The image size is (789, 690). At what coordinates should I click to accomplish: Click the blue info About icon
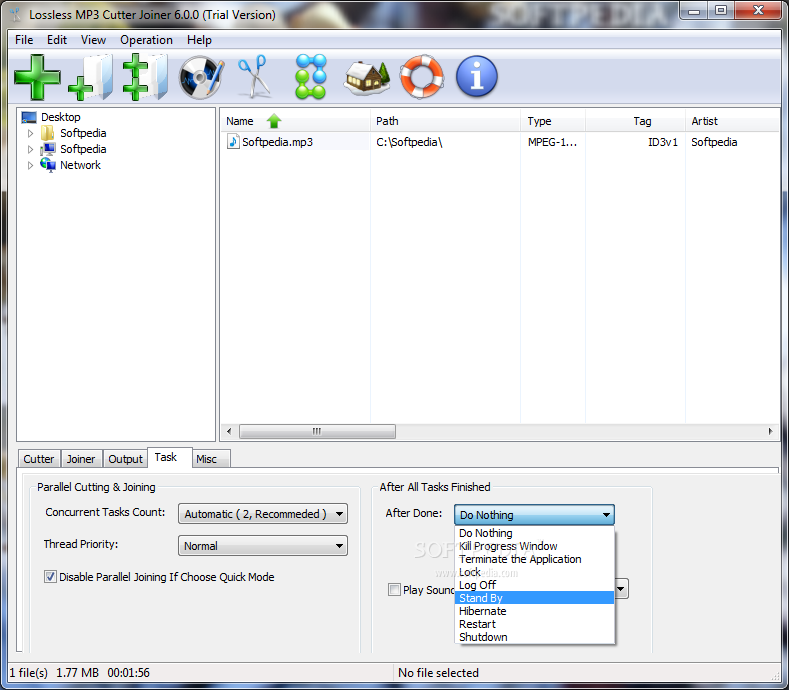point(477,76)
